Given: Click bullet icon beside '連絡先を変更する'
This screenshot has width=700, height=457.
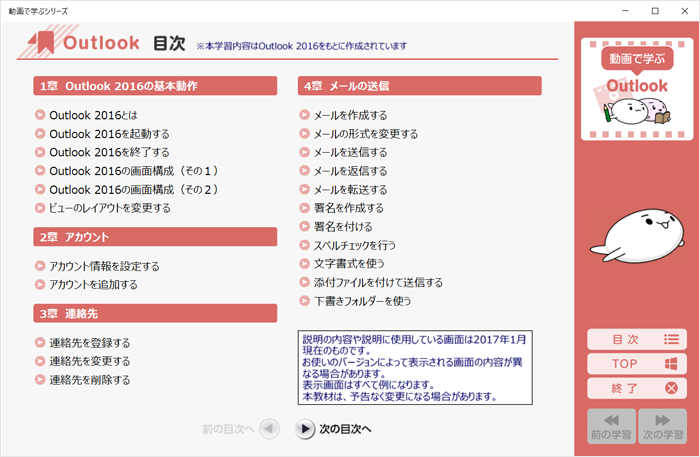Looking at the screenshot, I should [40, 361].
